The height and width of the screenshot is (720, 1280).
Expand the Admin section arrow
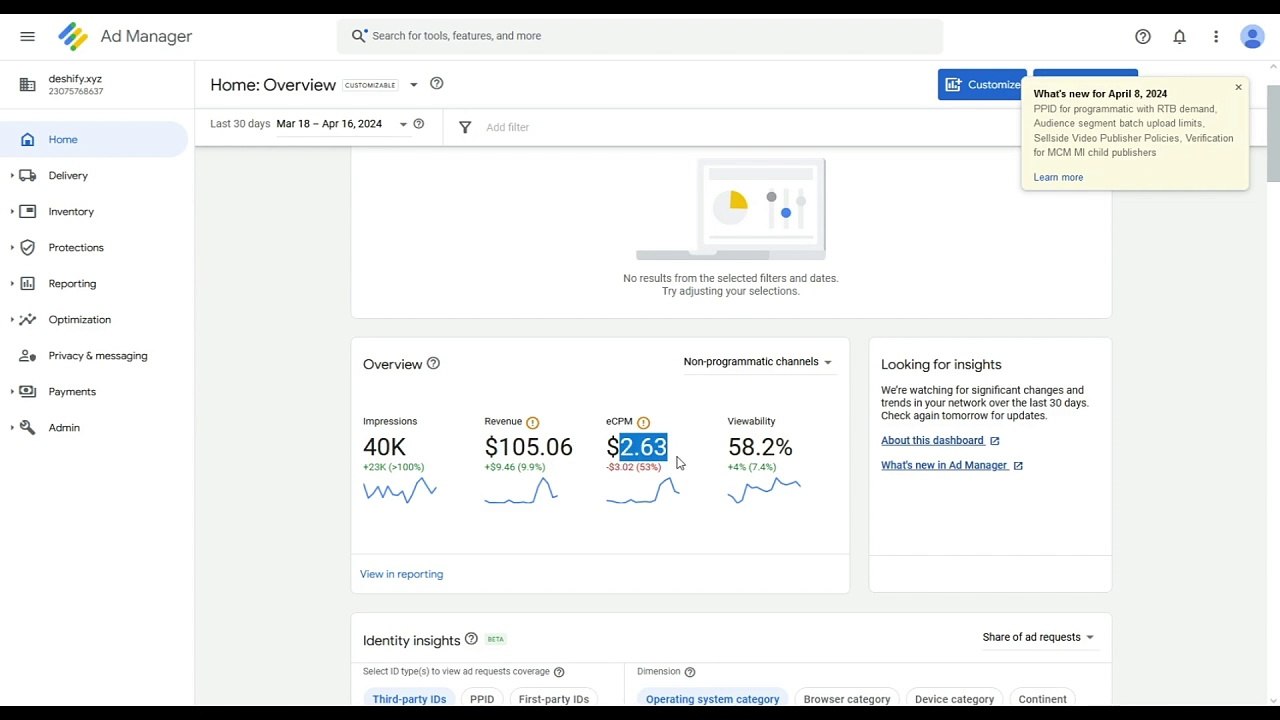(x=12, y=428)
